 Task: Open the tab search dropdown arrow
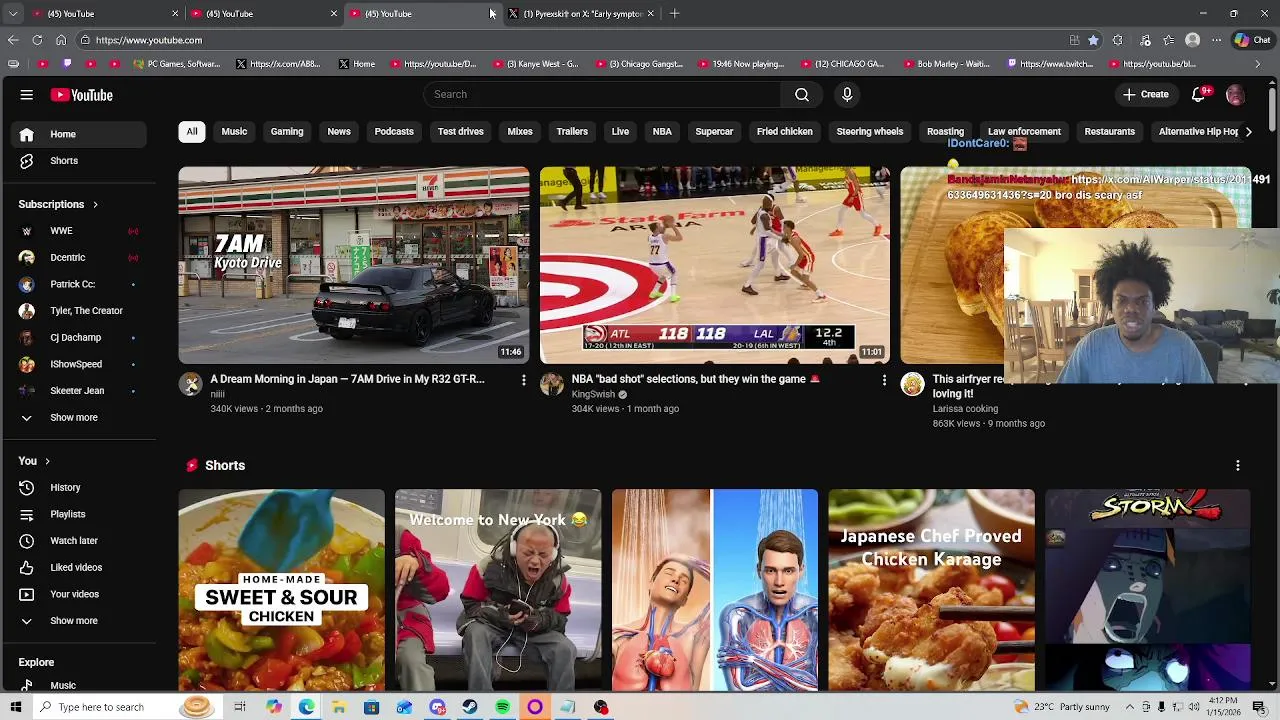click(x=12, y=14)
